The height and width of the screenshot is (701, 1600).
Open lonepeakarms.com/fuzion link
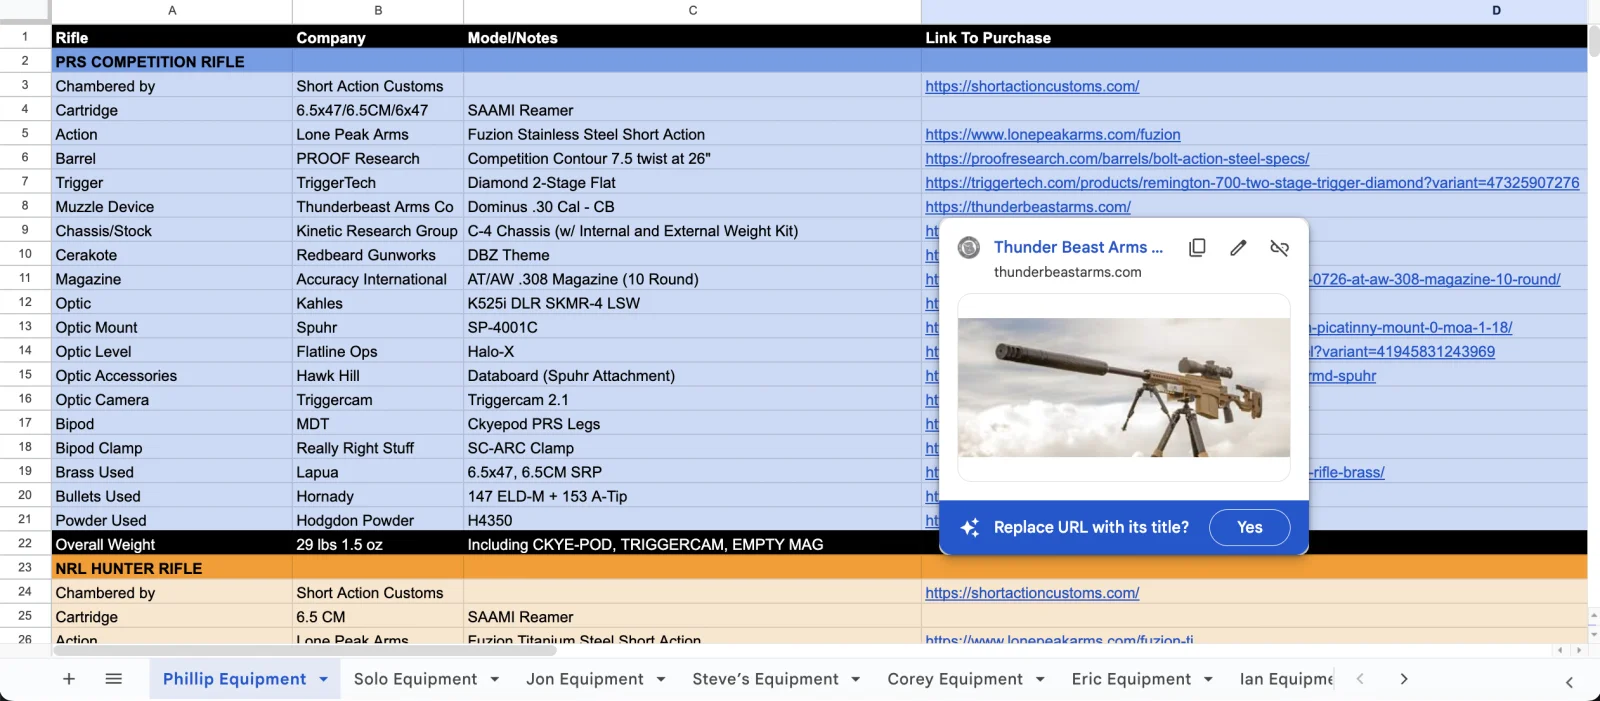(x=1053, y=134)
